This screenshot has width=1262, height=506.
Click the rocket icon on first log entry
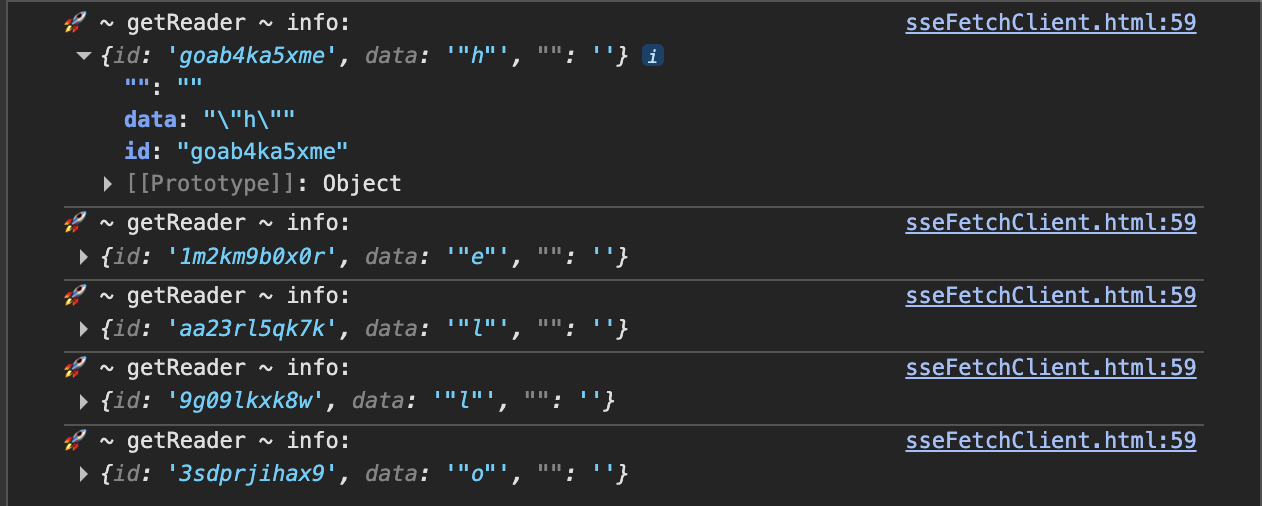(x=76, y=23)
